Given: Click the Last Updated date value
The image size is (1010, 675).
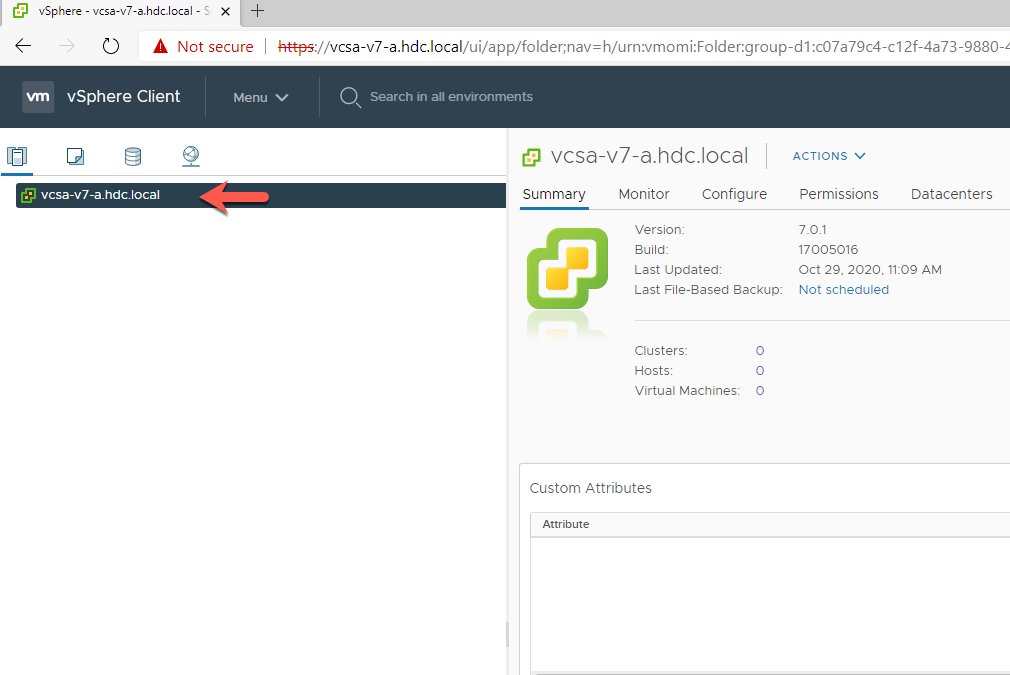Looking at the screenshot, I should pos(870,270).
